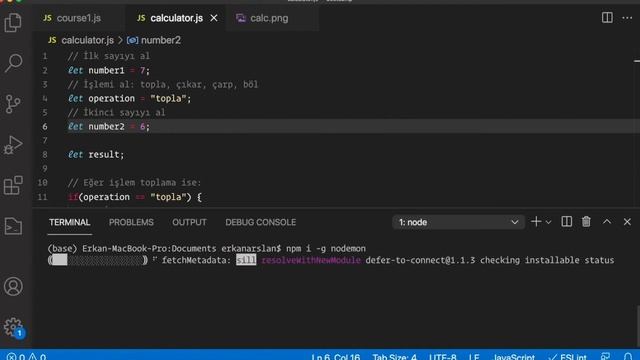The height and width of the screenshot is (360, 640).
Task: Click calculator.js in the breadcrumb
Action: pos(87,40)
